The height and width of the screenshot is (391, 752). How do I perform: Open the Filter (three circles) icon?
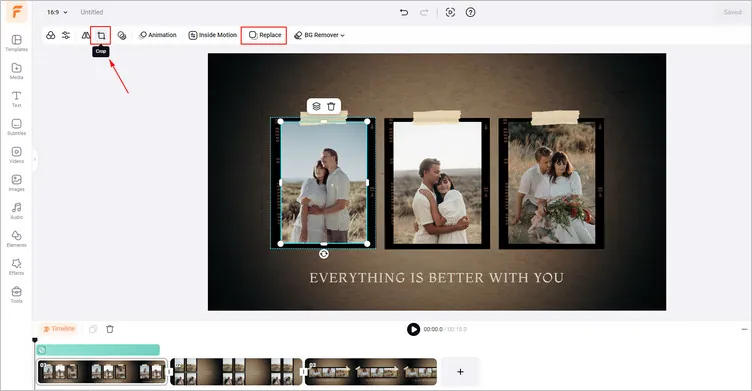click(50, 35)
